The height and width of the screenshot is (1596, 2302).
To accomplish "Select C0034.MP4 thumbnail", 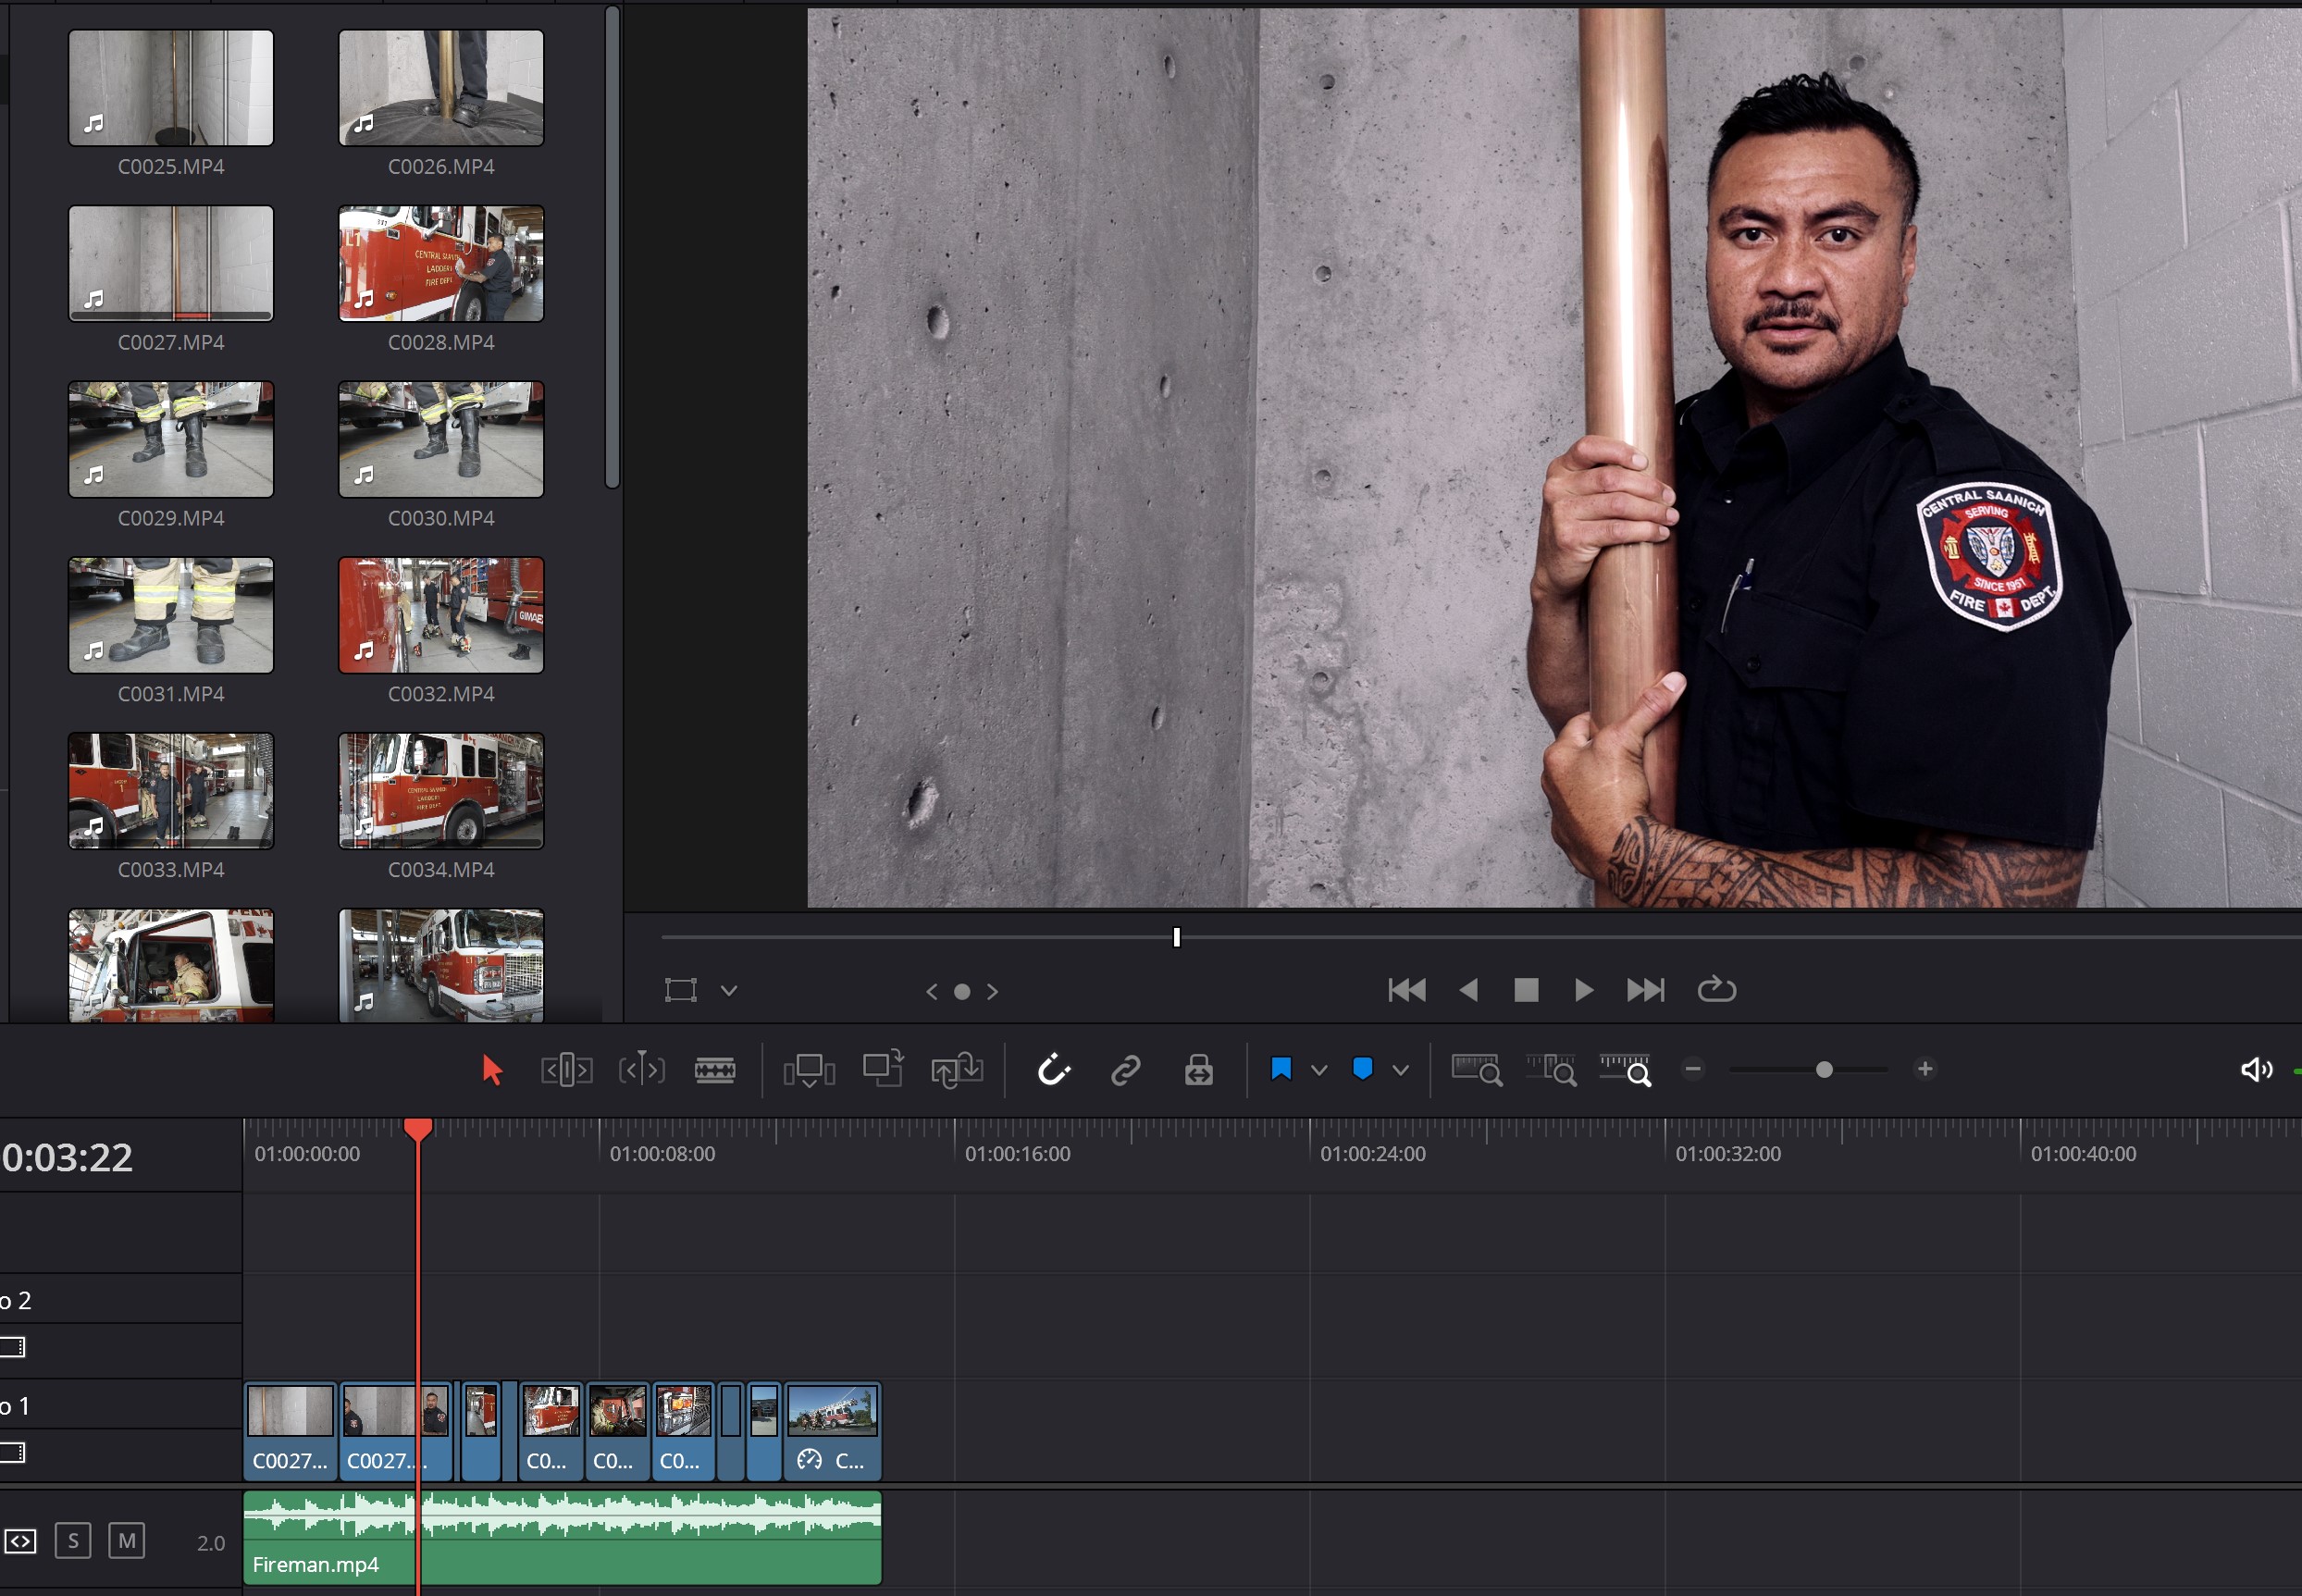I will pyautogui.click(x=441, y=792).
